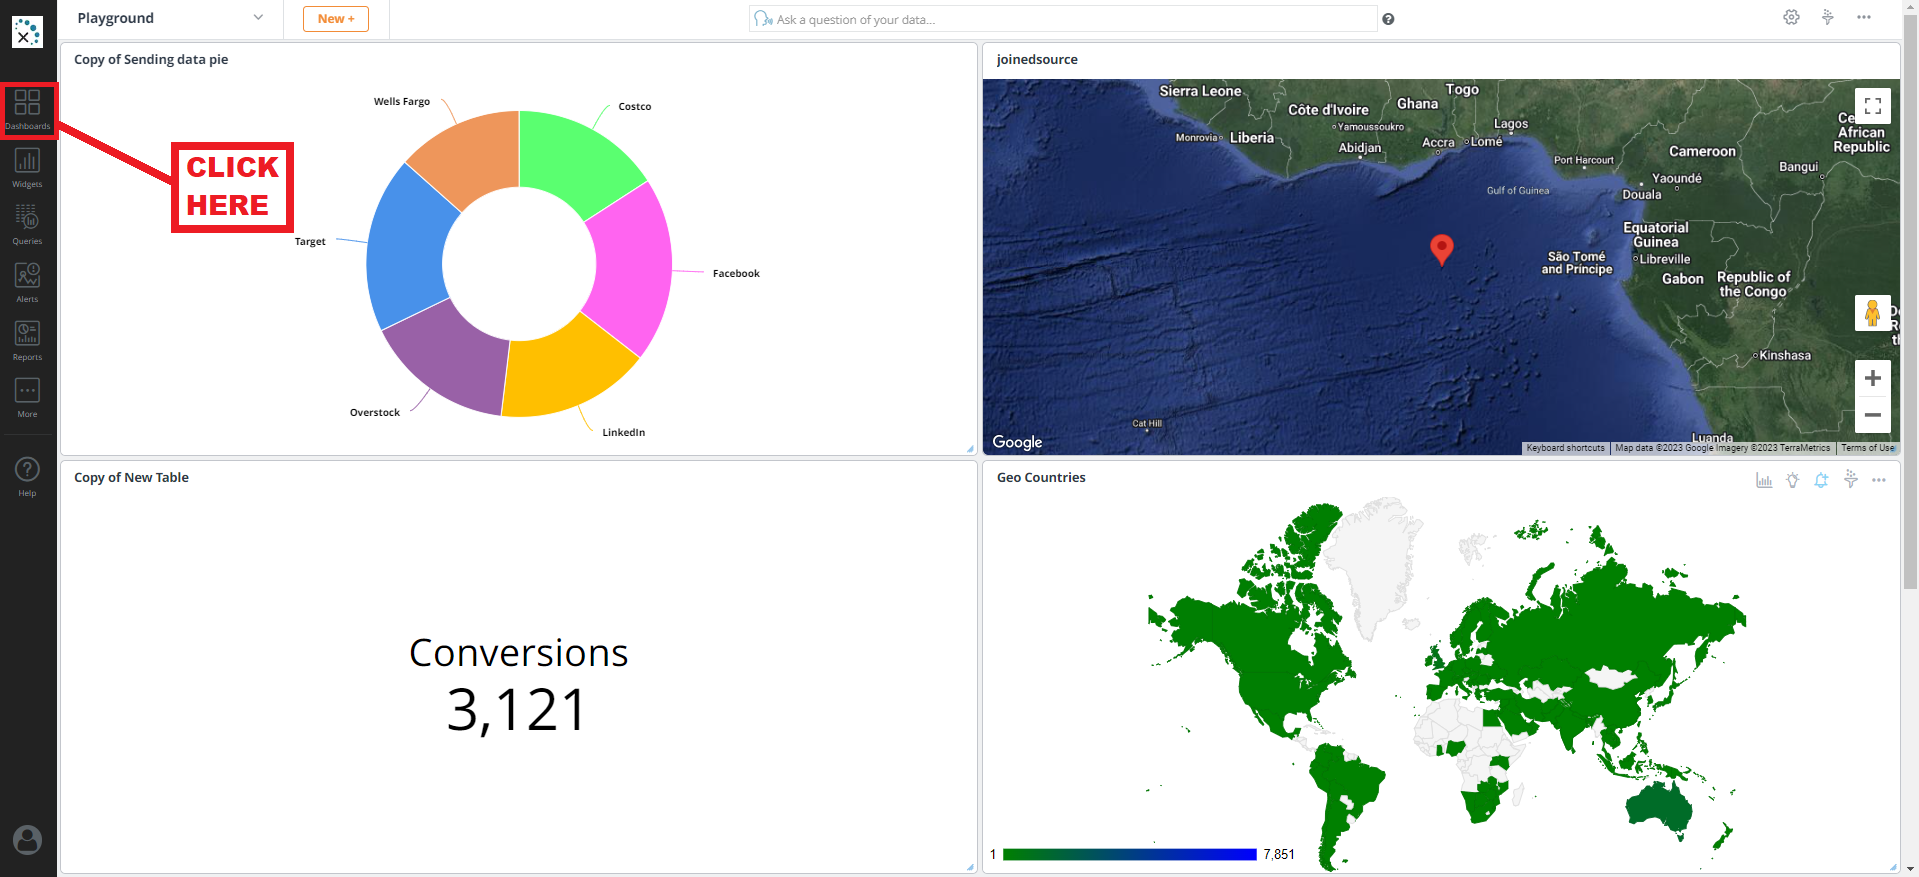1919x877 pixels.
Task: Open Alerts from the left sidebar
Action: (27, 282)
